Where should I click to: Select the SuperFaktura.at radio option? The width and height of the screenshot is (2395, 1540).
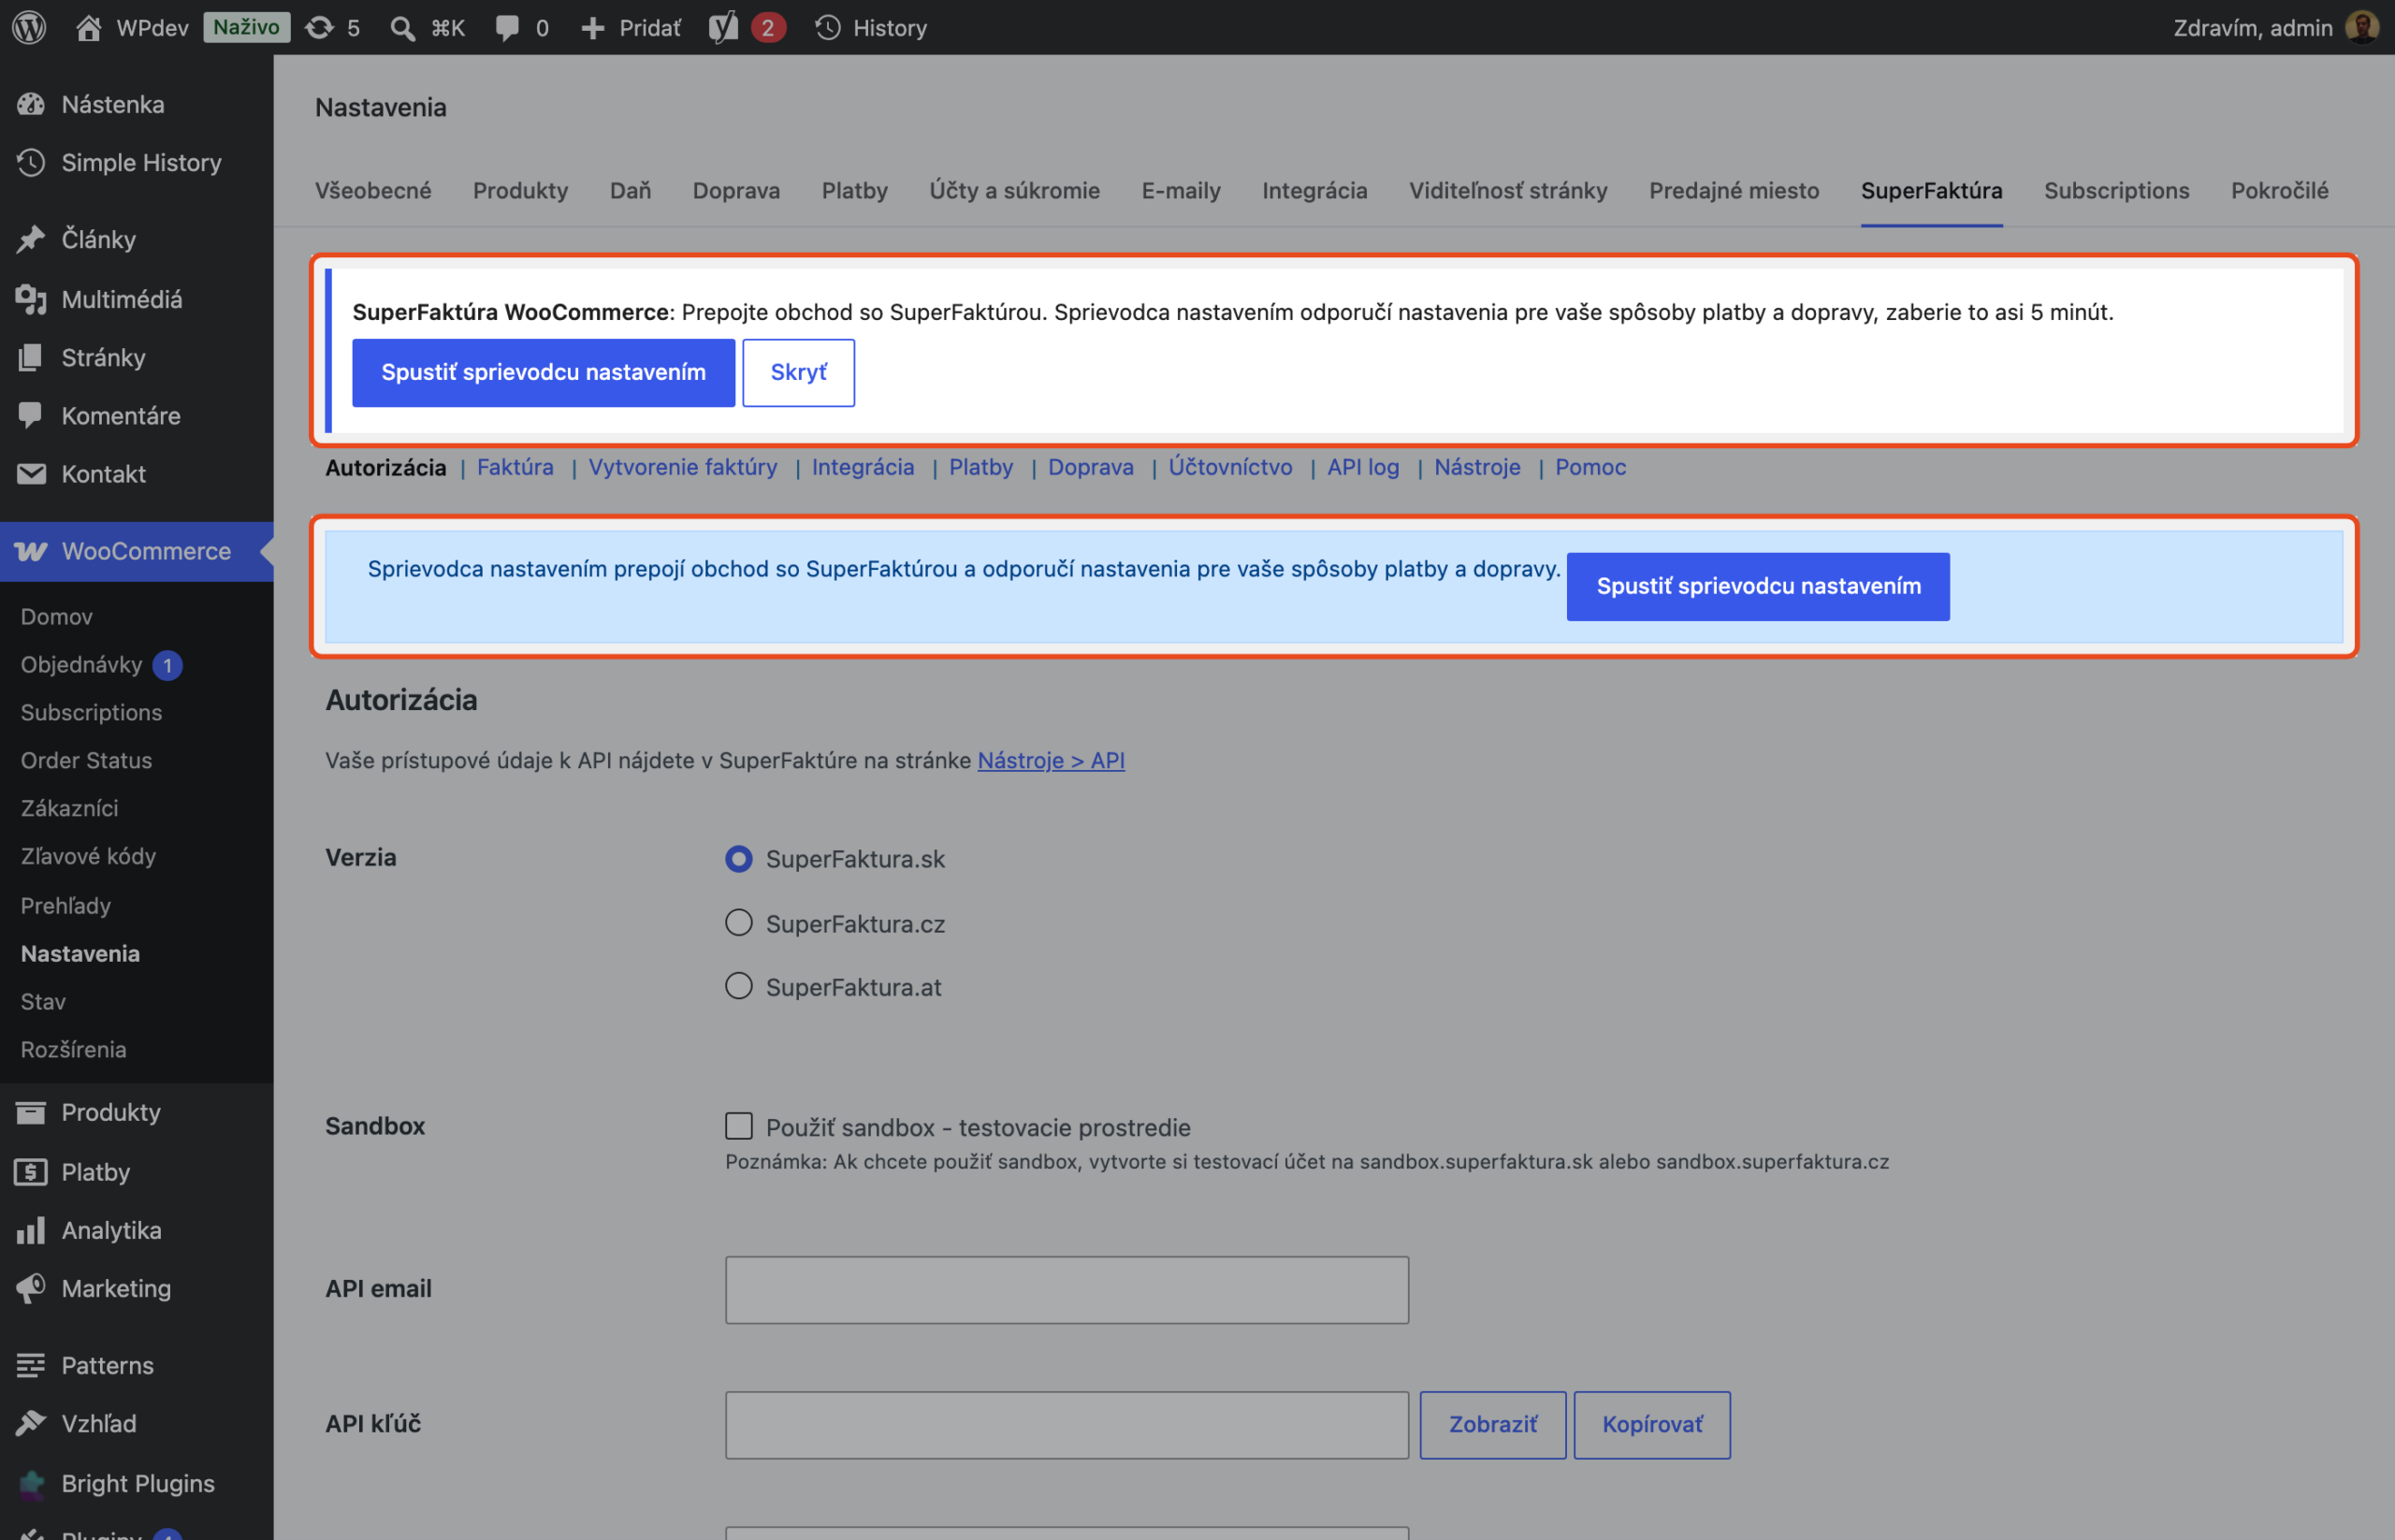(739, 986)
